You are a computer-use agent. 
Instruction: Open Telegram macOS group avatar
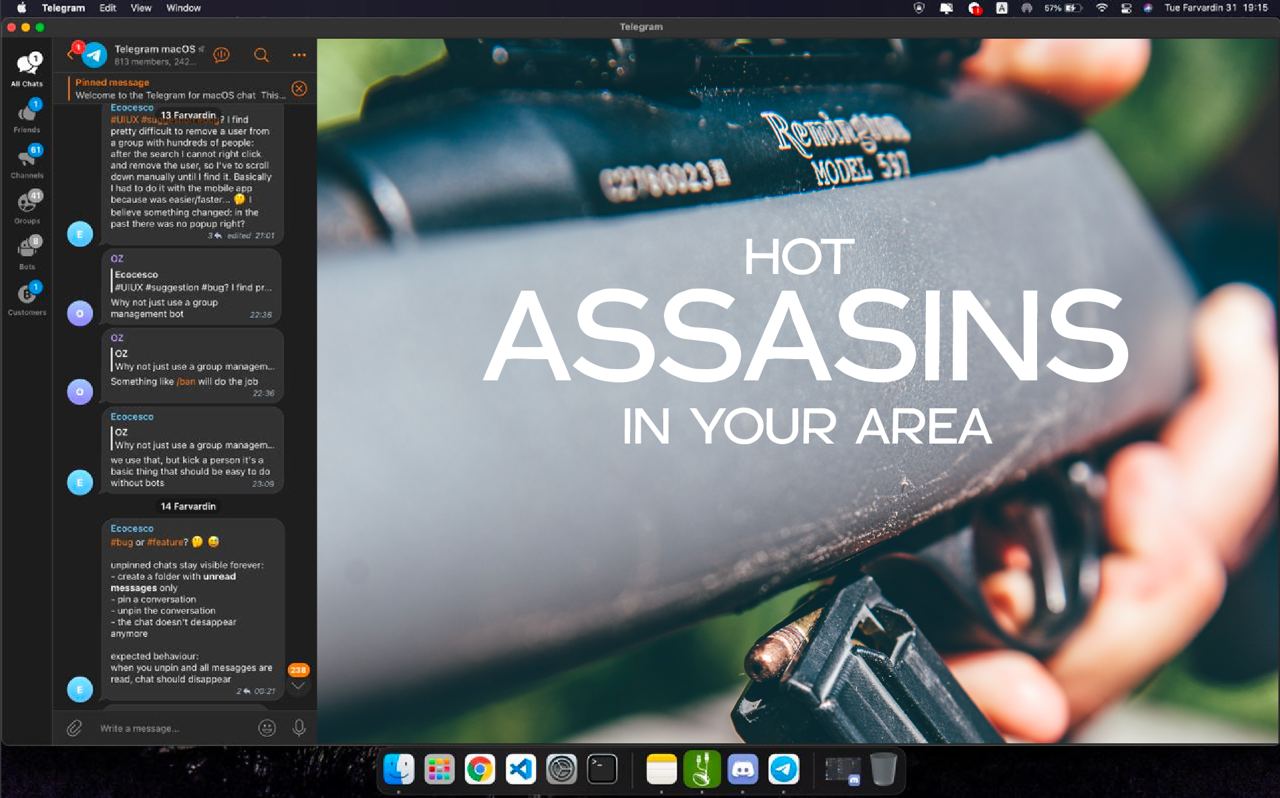(95, 55)
